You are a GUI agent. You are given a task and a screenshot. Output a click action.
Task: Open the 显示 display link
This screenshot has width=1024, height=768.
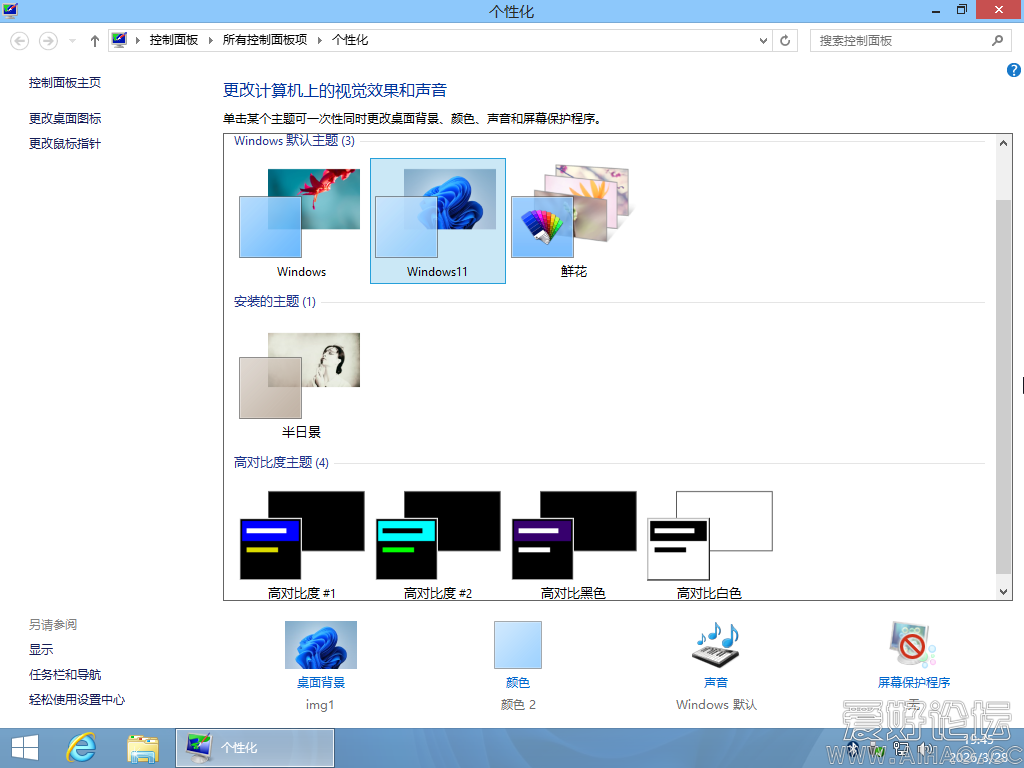click(40, 650)
